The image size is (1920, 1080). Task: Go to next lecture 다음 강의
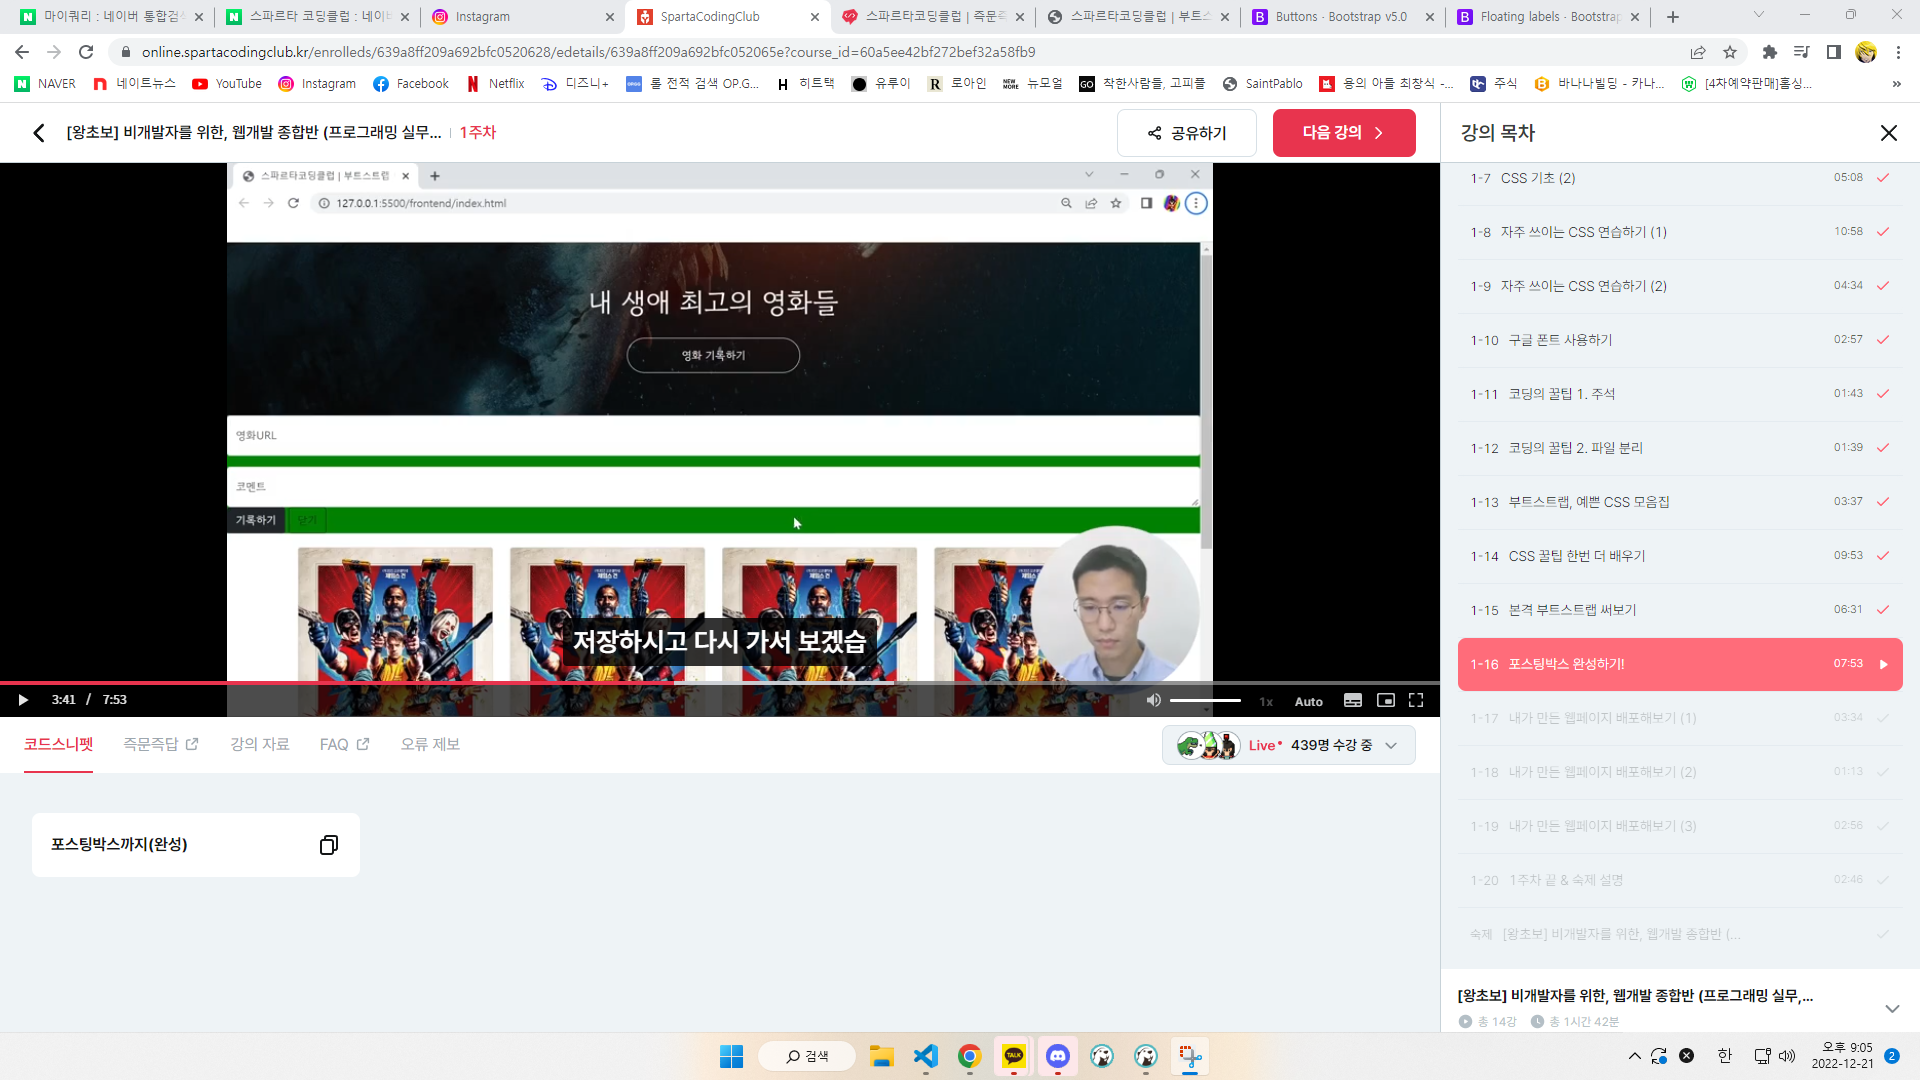pyautogui.click(x=1344, y=133)
